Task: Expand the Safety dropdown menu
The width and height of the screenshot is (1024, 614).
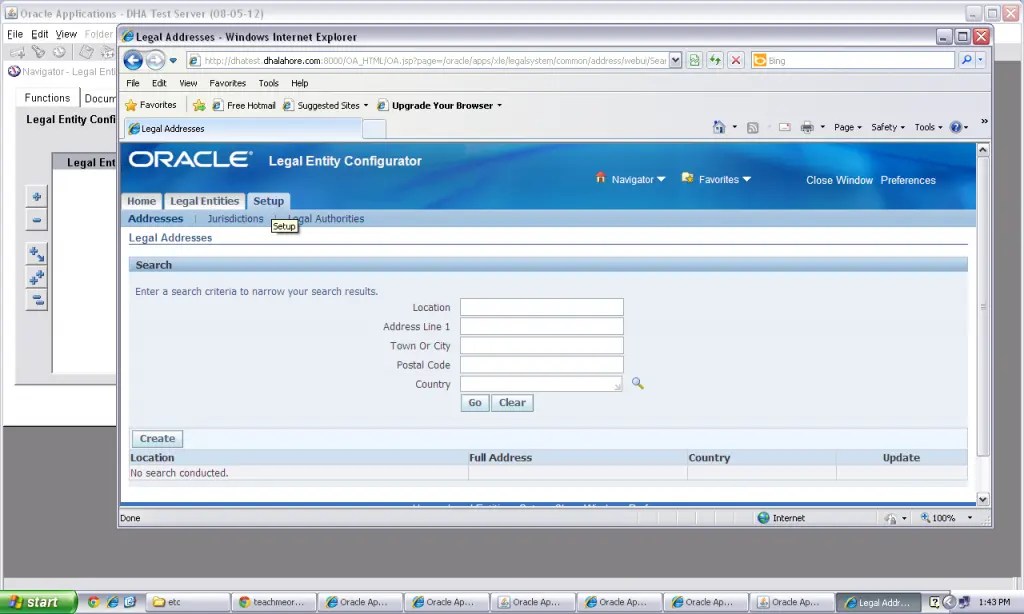Action: (886, 127)
